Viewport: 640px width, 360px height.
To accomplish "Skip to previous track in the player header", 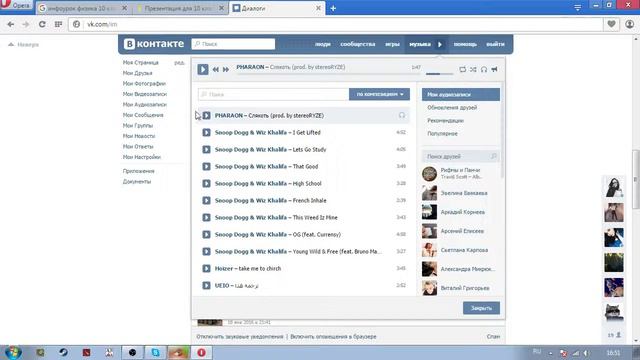I will pyautogui.click(x=216, y=70).
